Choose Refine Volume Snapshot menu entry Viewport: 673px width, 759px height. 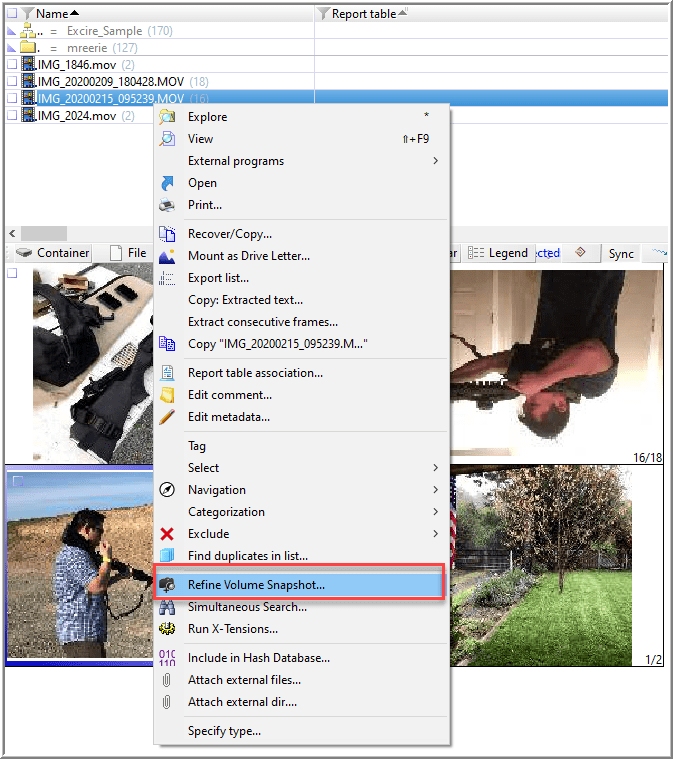[256, 584]
